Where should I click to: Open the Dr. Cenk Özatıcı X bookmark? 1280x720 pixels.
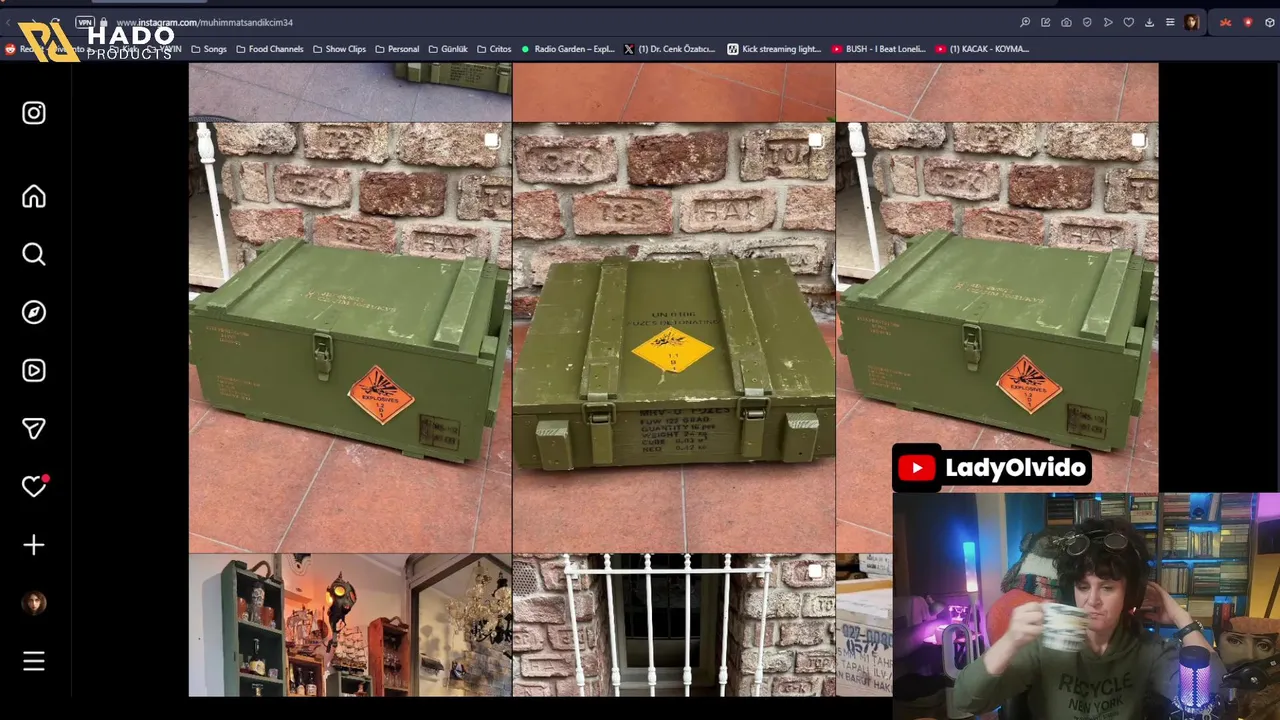(x=669, y=48)
